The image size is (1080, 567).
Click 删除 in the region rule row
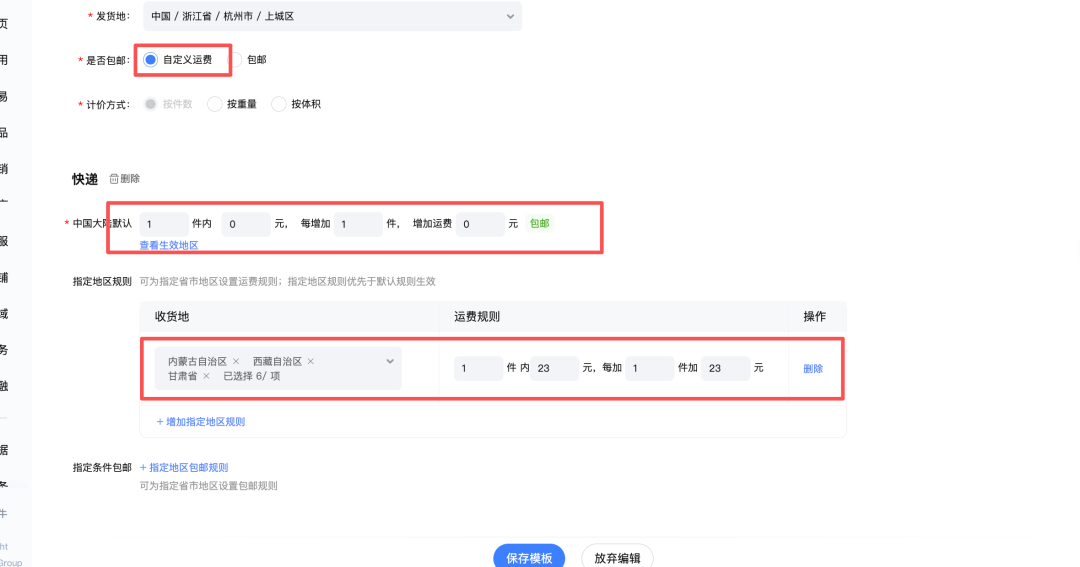[813, 369]
